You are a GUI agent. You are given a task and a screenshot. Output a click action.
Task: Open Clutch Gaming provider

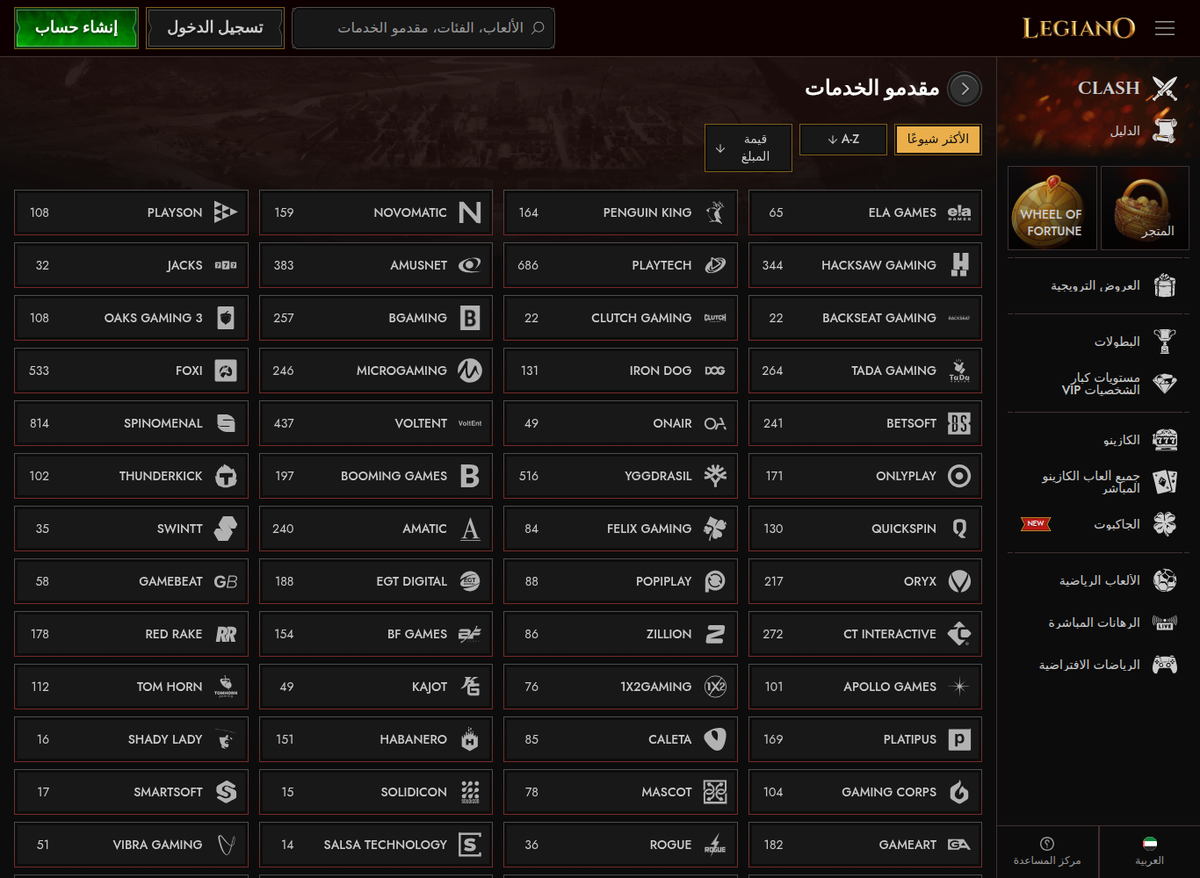pos(620,318)
